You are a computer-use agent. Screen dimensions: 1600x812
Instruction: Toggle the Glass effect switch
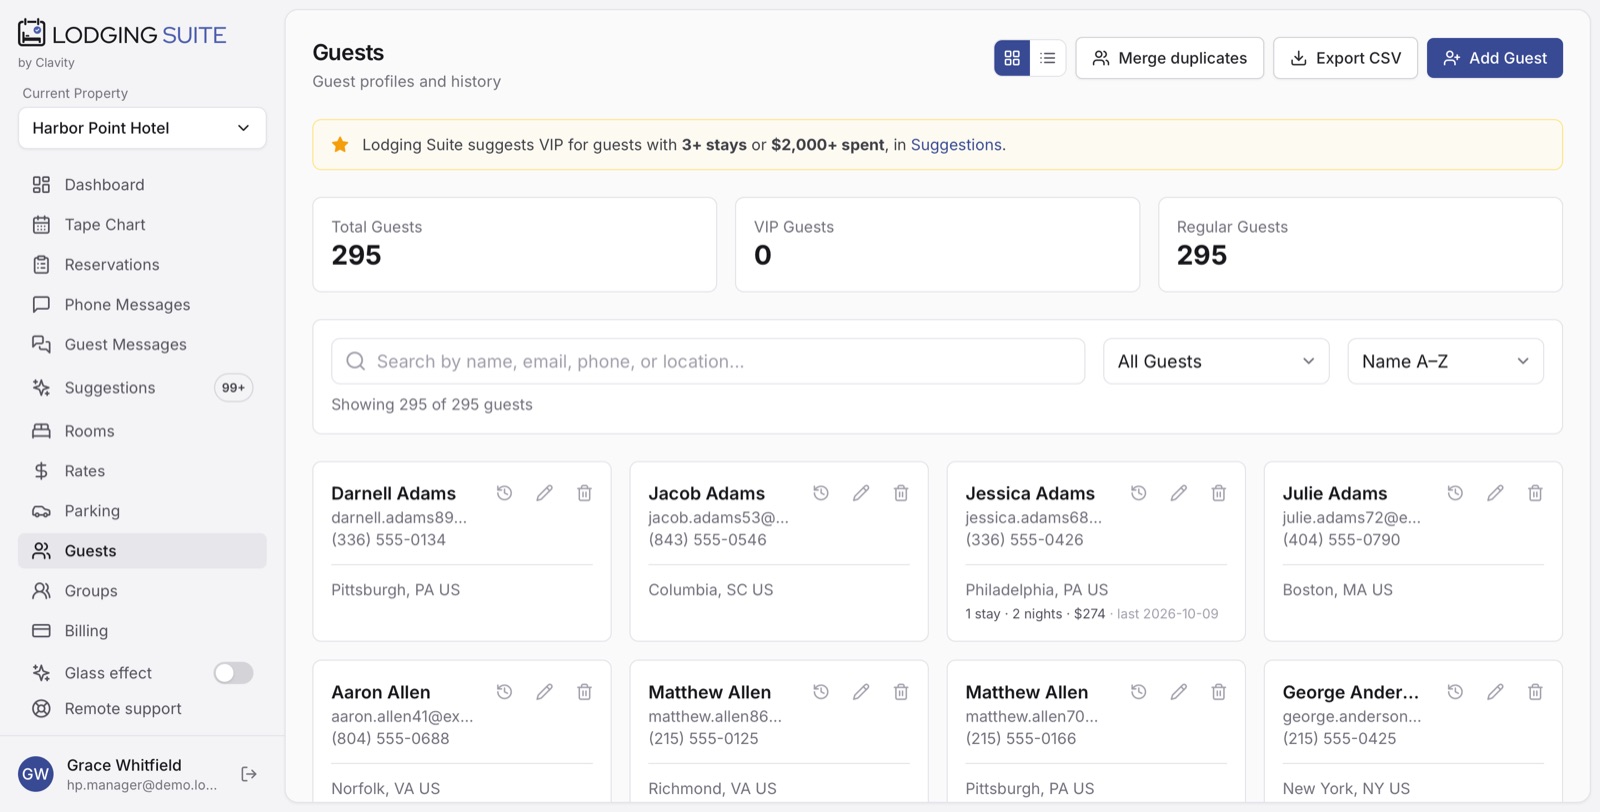[233, 673]
